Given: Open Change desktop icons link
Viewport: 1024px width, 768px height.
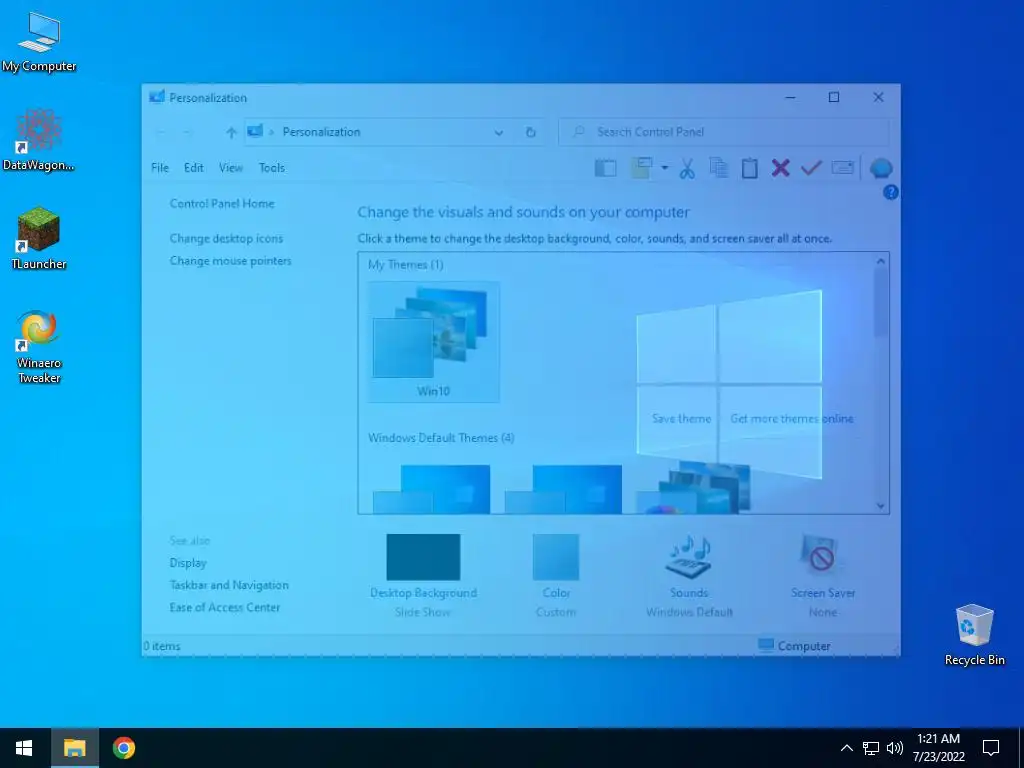Looking at the screenshot, I should (x=226, y=238).
